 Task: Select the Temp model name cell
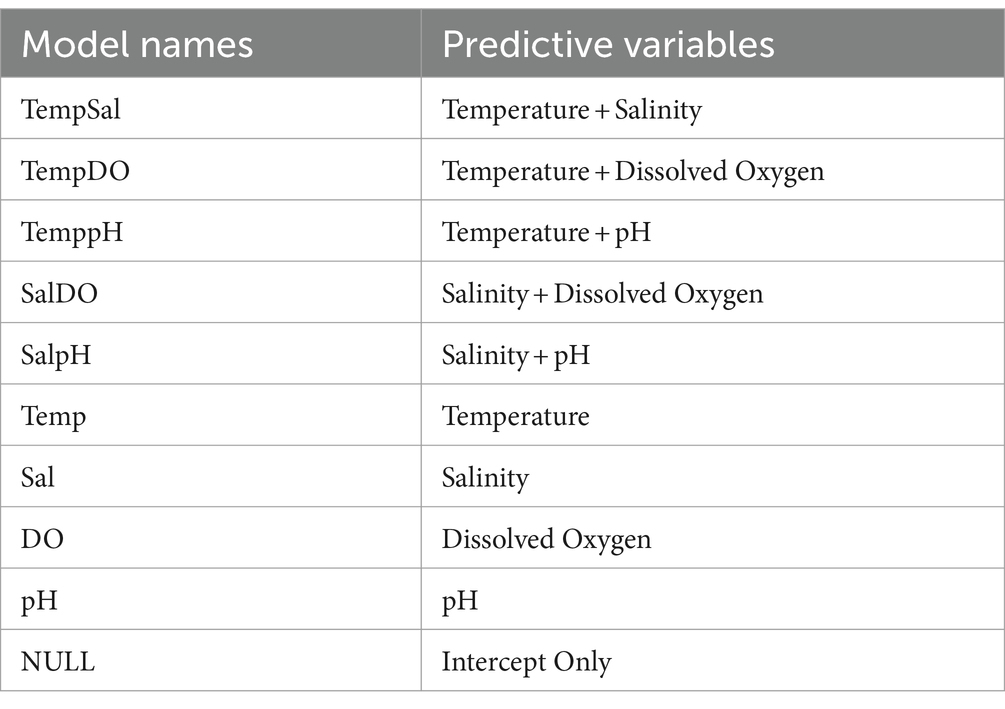click(x=211, y=415)
